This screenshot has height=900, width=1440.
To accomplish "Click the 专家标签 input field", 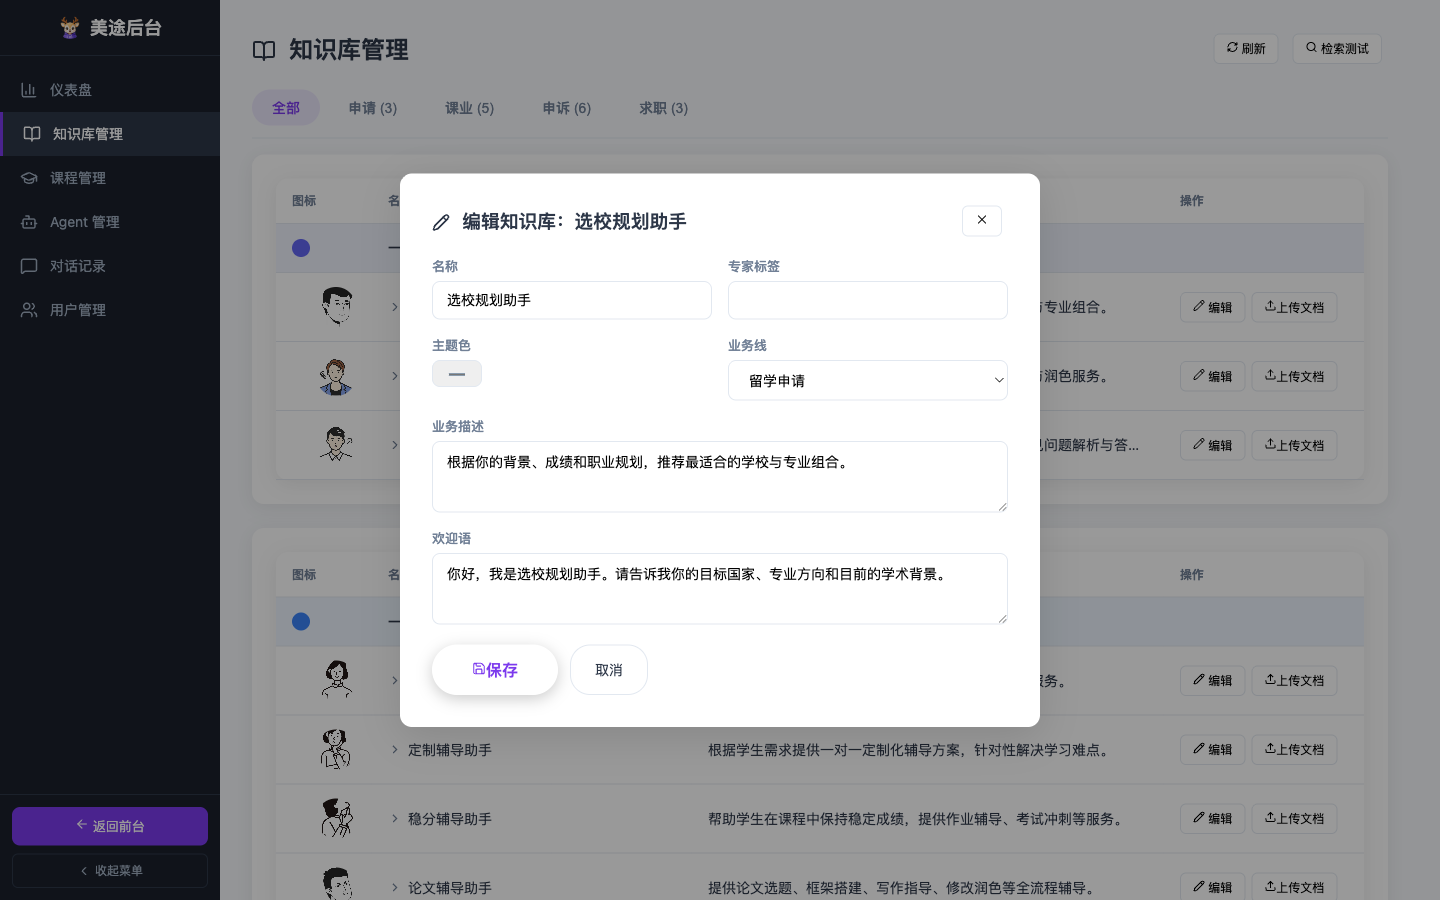I will coord(868,300).
